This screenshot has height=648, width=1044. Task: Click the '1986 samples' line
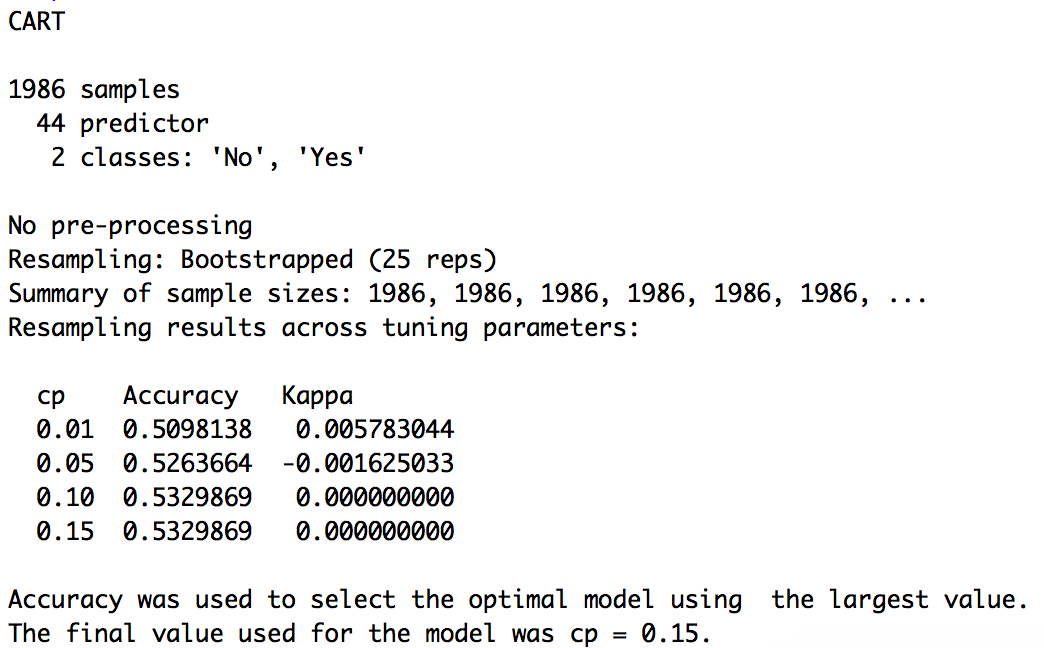pos(94,90)
